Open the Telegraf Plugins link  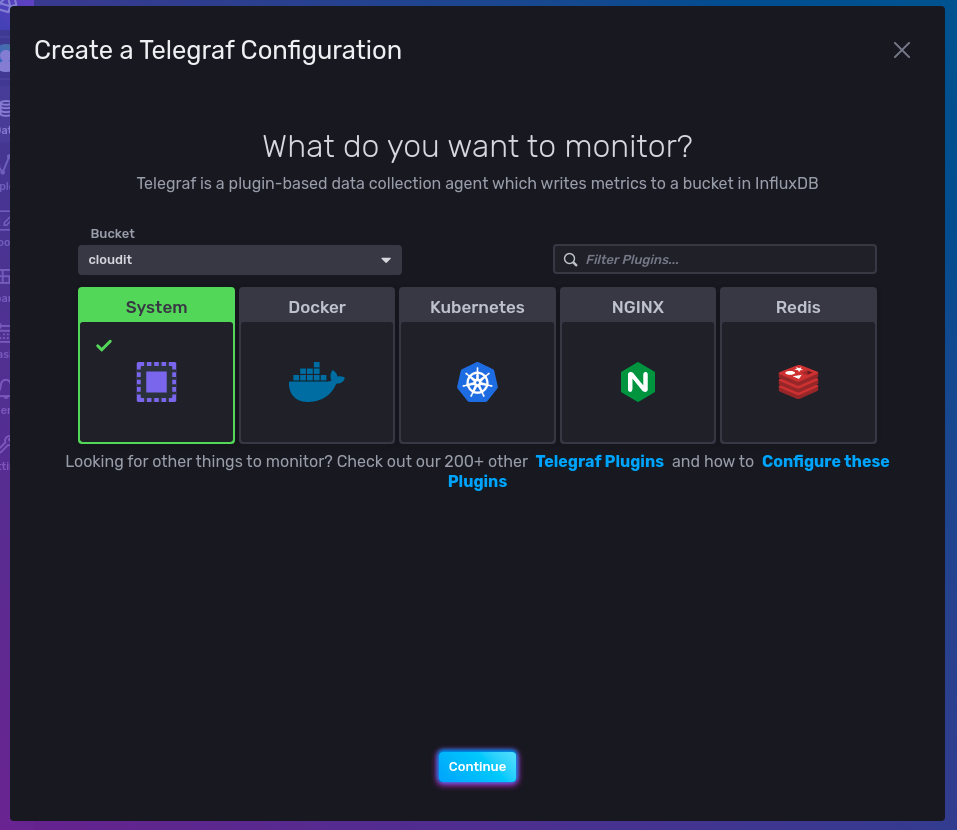coord(599,461)
